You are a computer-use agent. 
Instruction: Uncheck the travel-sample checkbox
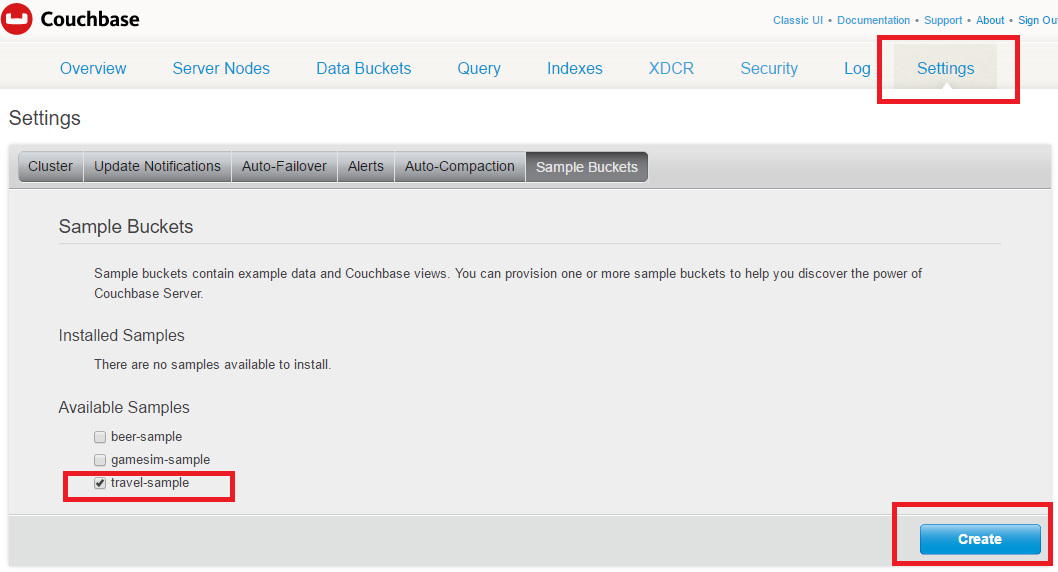pyautogui.click(x=100, y=483)
